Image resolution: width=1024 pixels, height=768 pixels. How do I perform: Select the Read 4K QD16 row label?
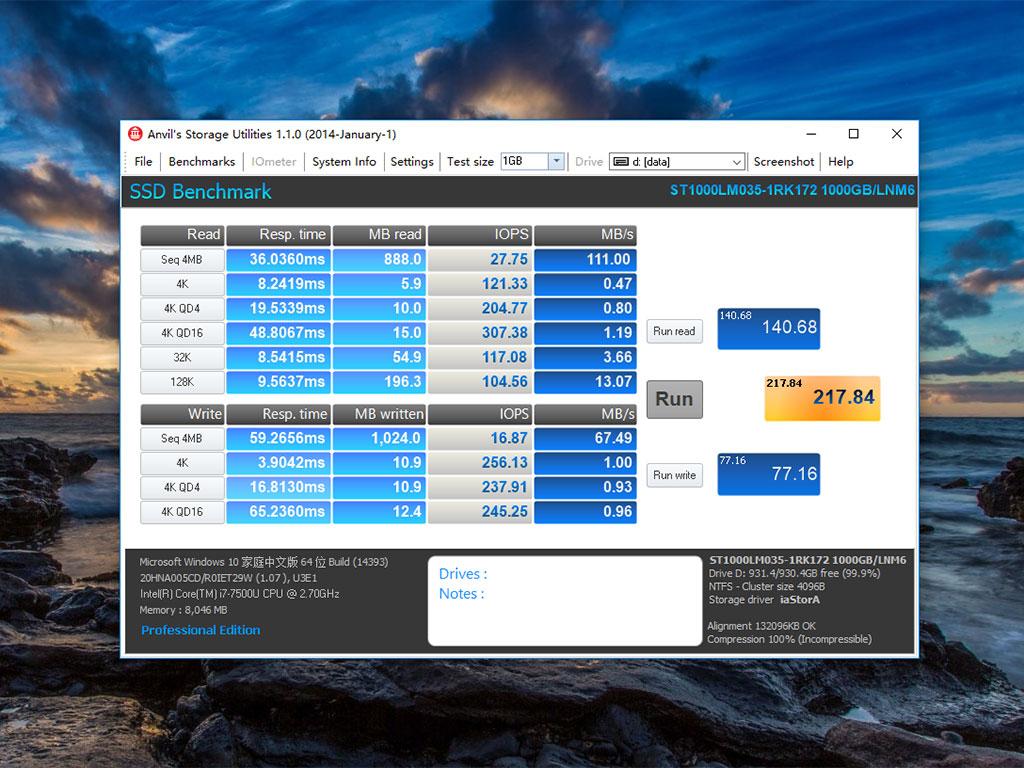182,333
